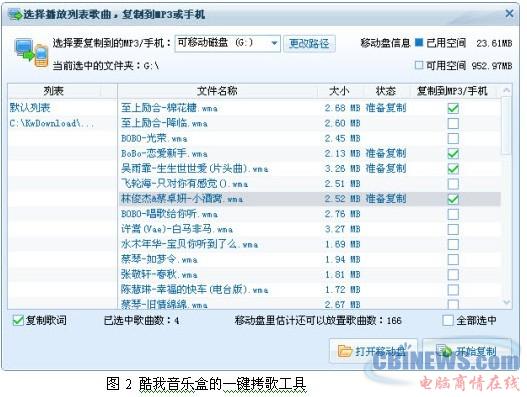
Task: Select 飞轮海-只对你有感觉().wma
Action: coord(185,184)
